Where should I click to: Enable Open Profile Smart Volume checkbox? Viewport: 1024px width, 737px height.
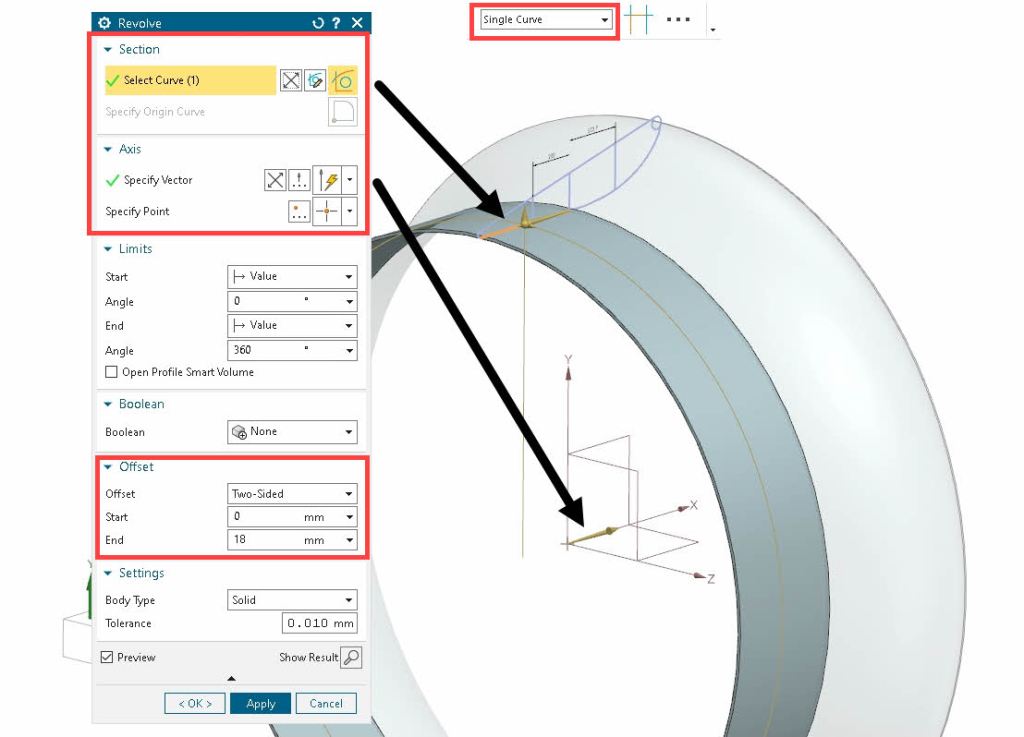111,372
